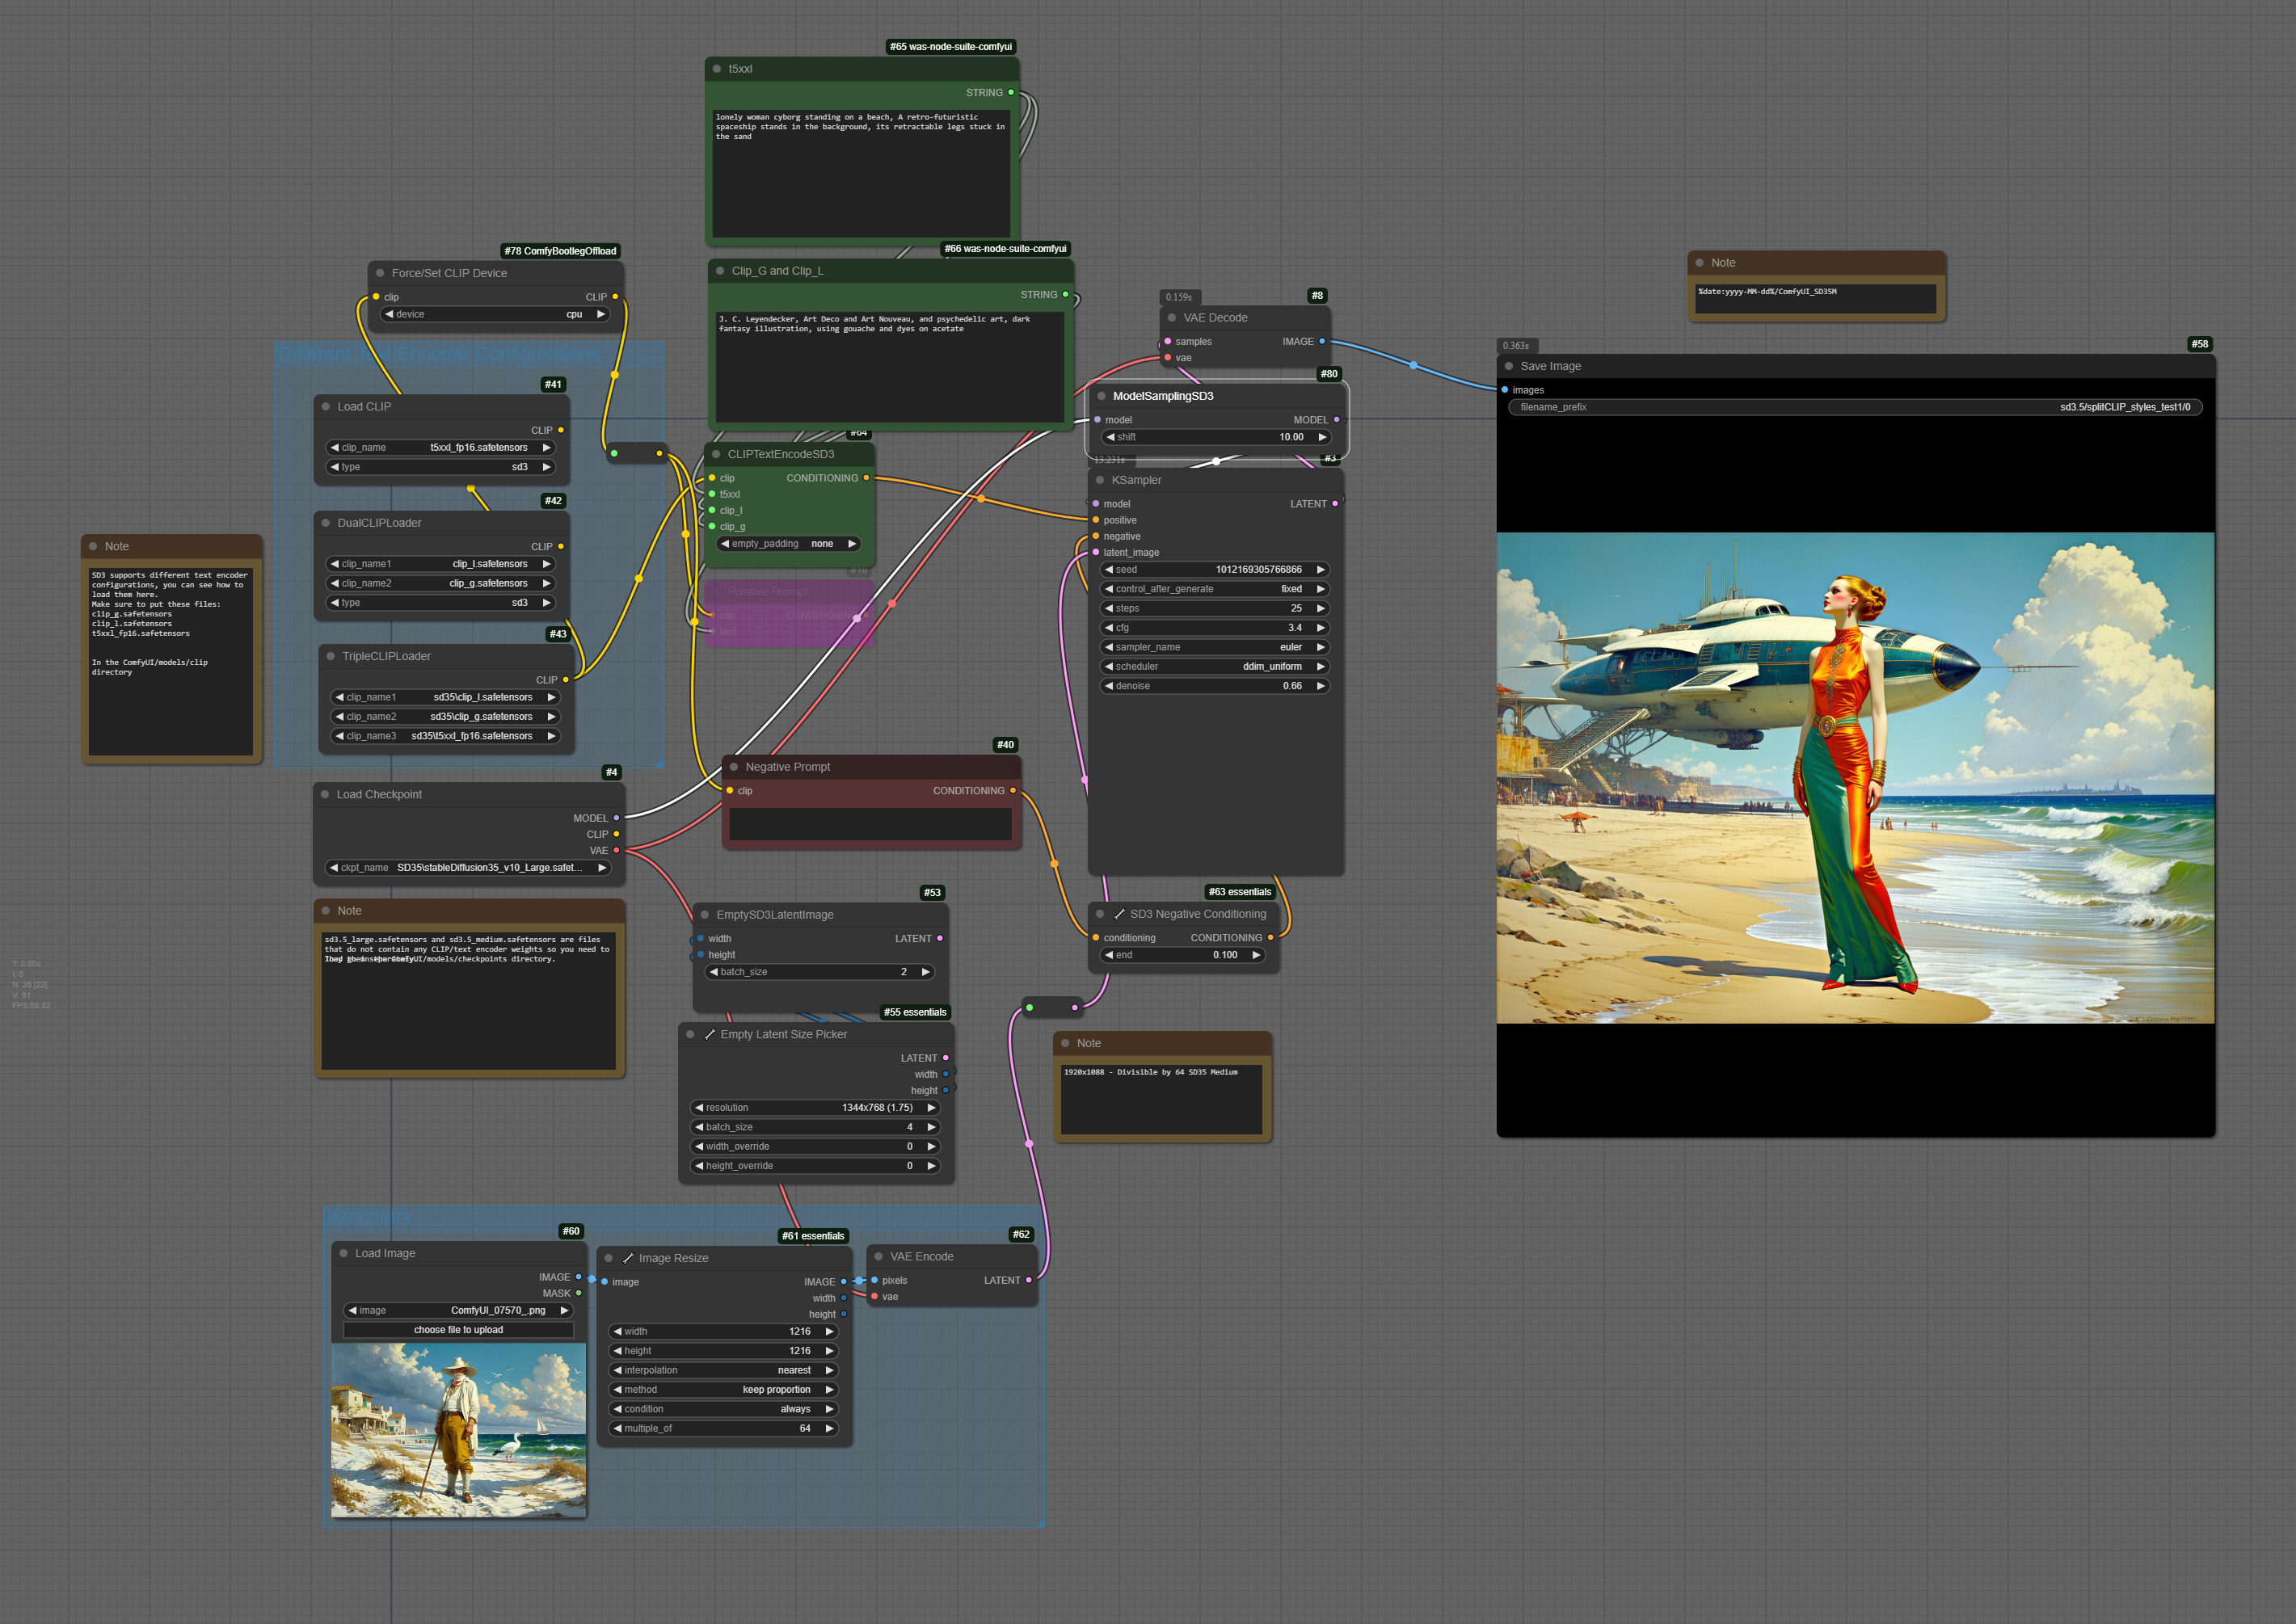
Task: Click the KSampler LATENT output slot
Action: click(x=1335, y=504)
